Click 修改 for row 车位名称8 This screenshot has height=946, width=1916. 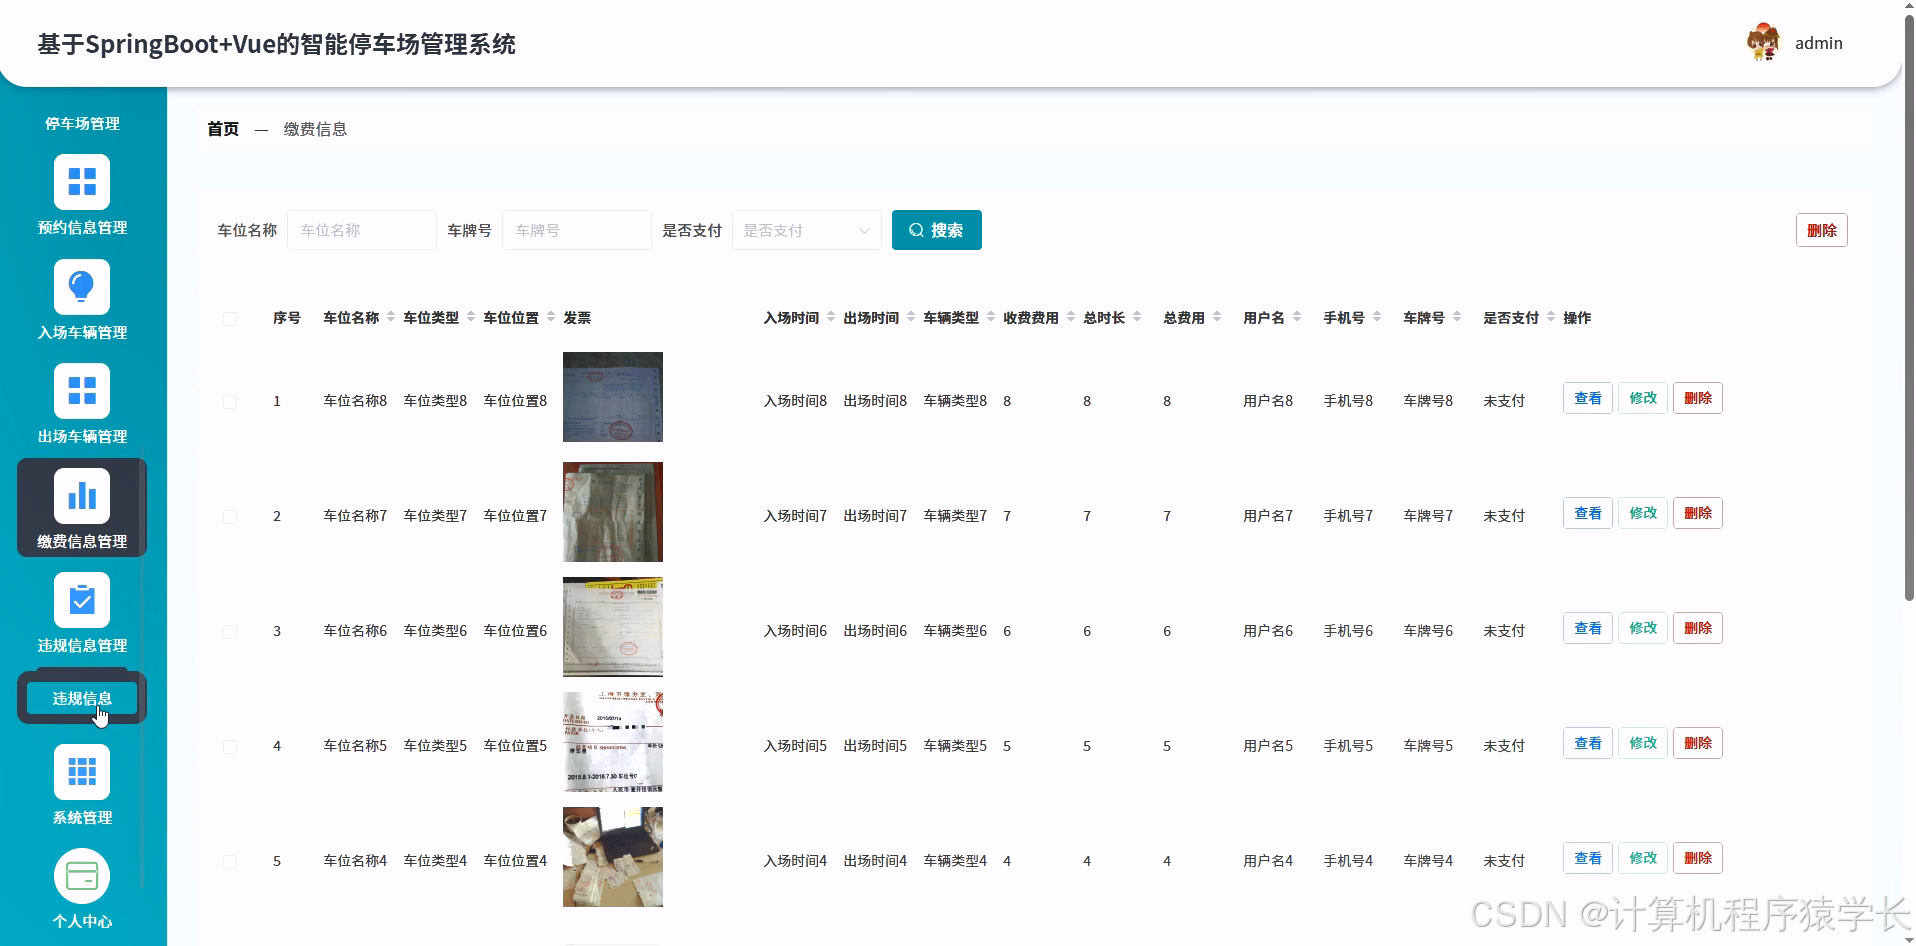pos(1643,398)
